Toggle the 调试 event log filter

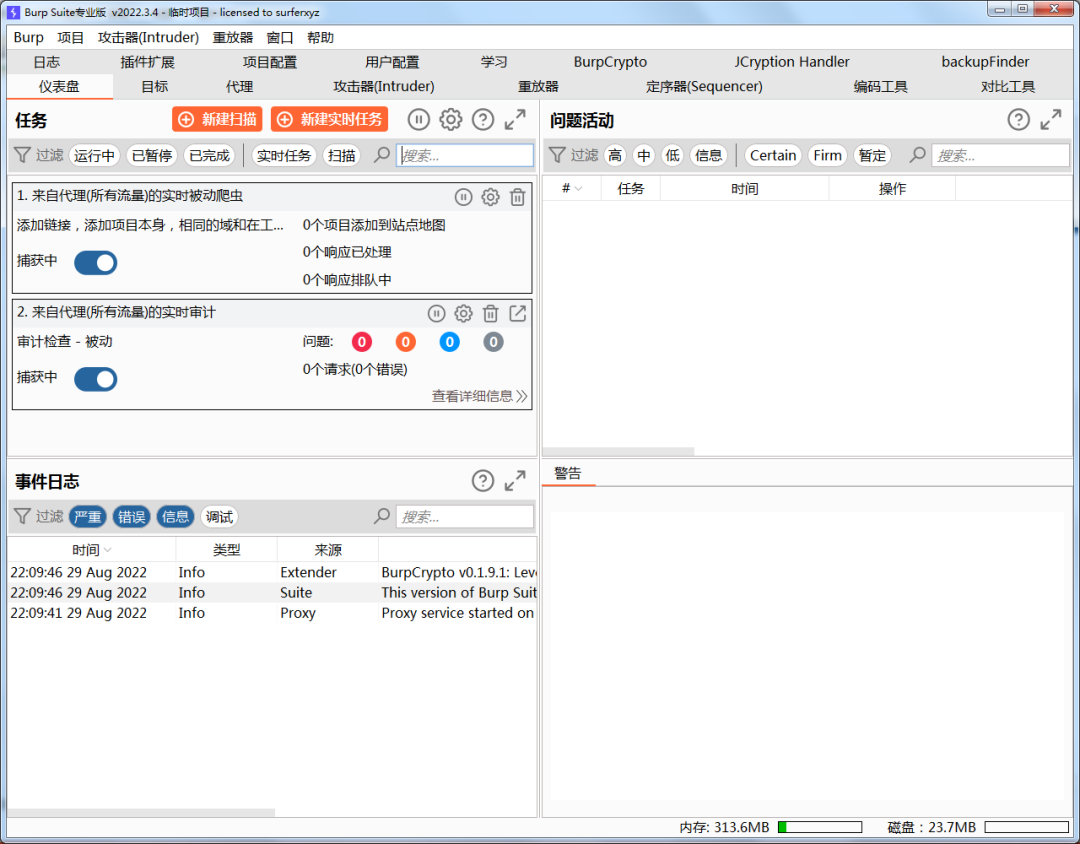[219, 517]
